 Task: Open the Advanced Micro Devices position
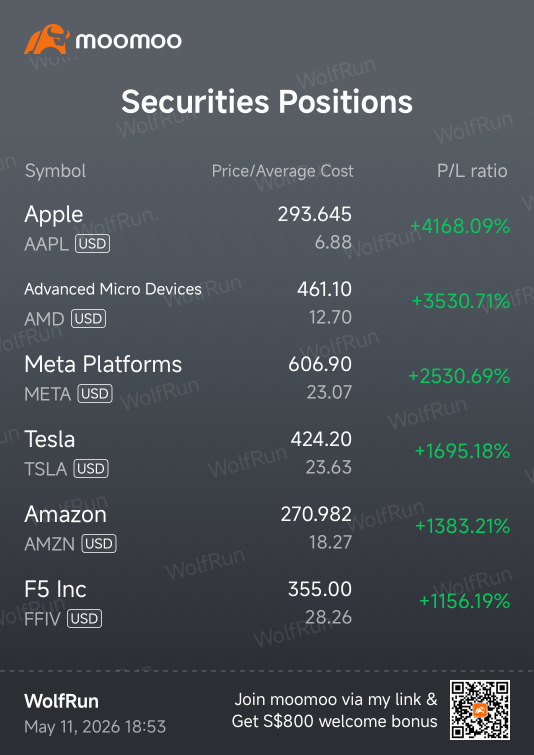(267, 303)
